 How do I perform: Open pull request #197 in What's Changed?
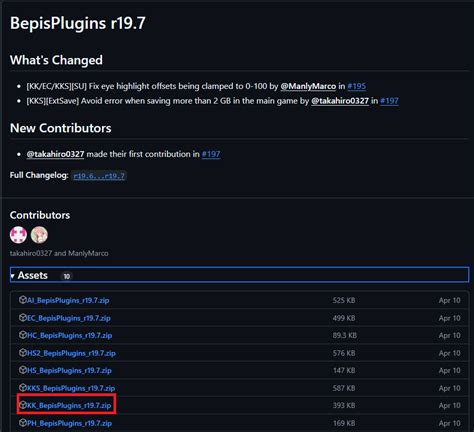(x=389, y=101)
